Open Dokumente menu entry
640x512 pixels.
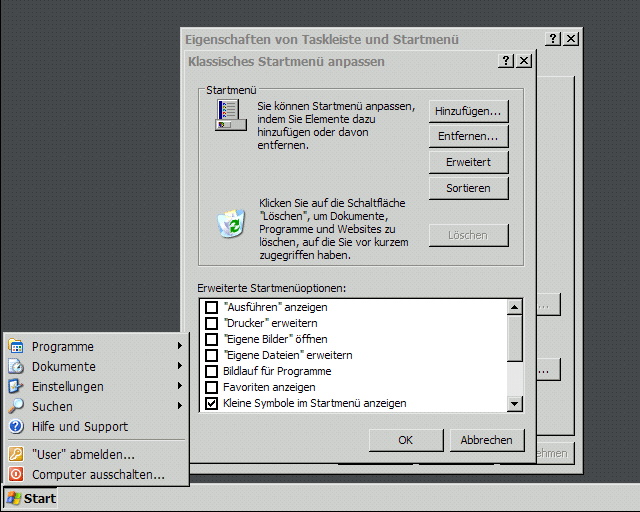(96, 366)
